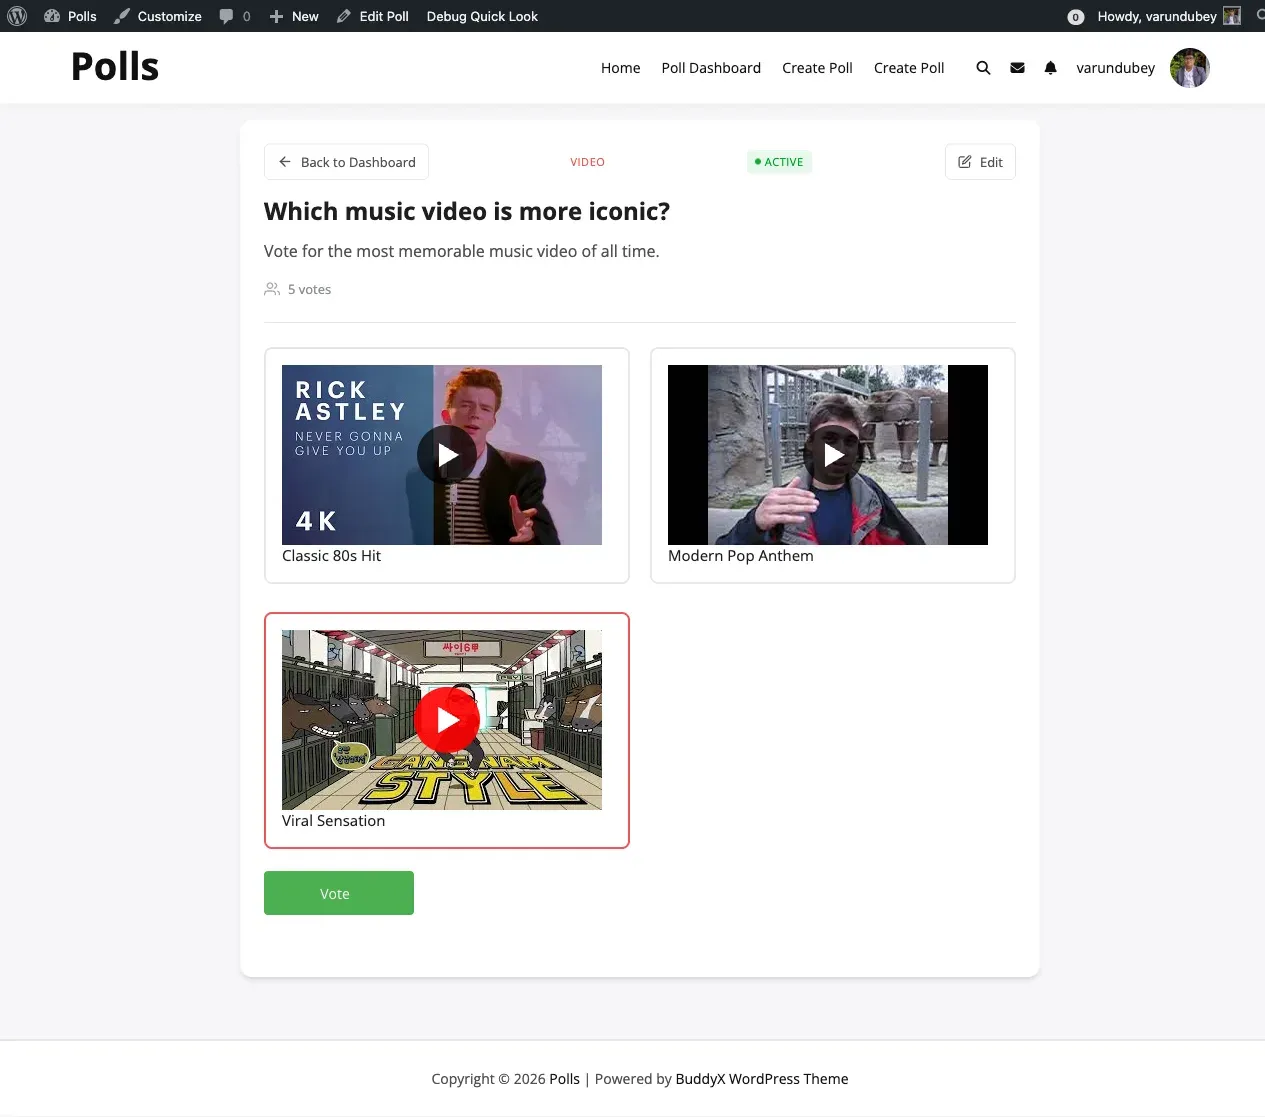Play the Rick Astley video
This screenshot has width=1265, height=1117.
[x=447, y=455]
